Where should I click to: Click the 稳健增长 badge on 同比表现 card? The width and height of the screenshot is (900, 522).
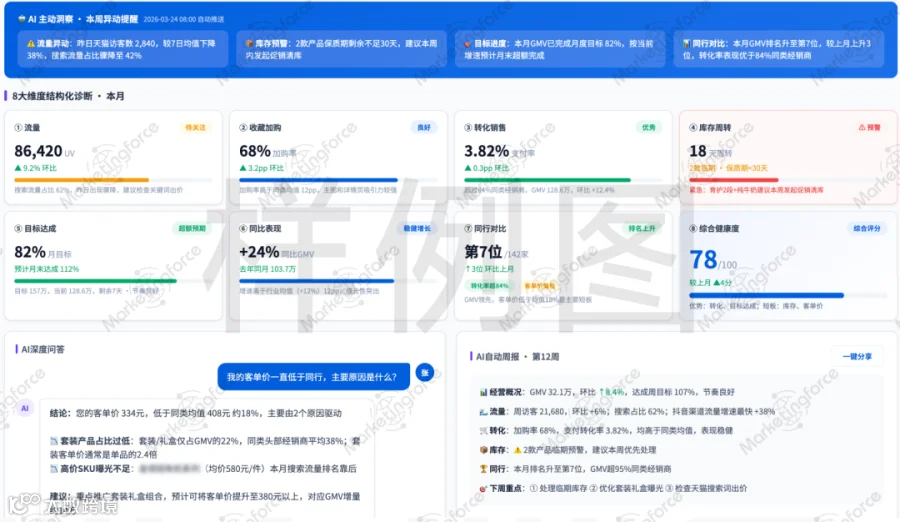coord(417,229)
